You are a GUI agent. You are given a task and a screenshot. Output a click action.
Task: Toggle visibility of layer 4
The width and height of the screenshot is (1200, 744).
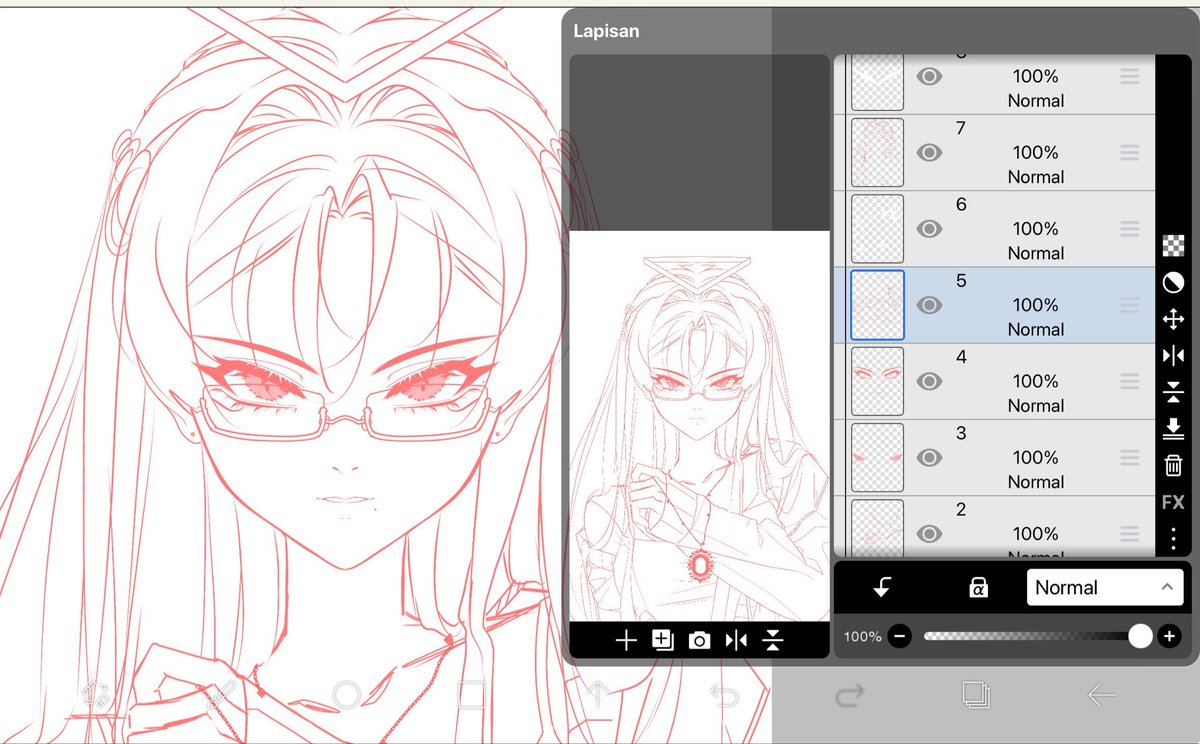tap(929, 381)
